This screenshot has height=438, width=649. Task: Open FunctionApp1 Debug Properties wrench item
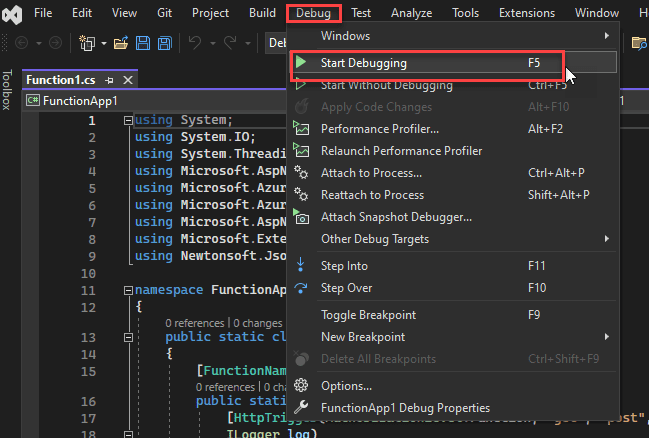(405, 408)
